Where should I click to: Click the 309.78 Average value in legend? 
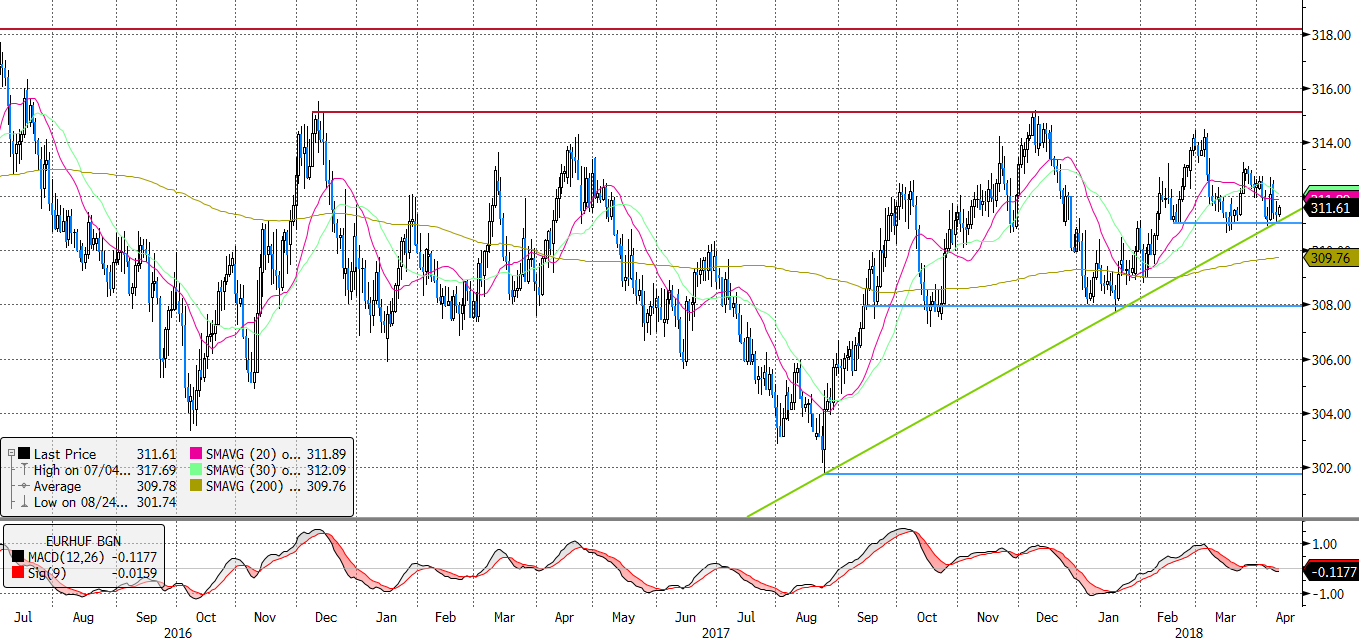[x=155, y=486]
